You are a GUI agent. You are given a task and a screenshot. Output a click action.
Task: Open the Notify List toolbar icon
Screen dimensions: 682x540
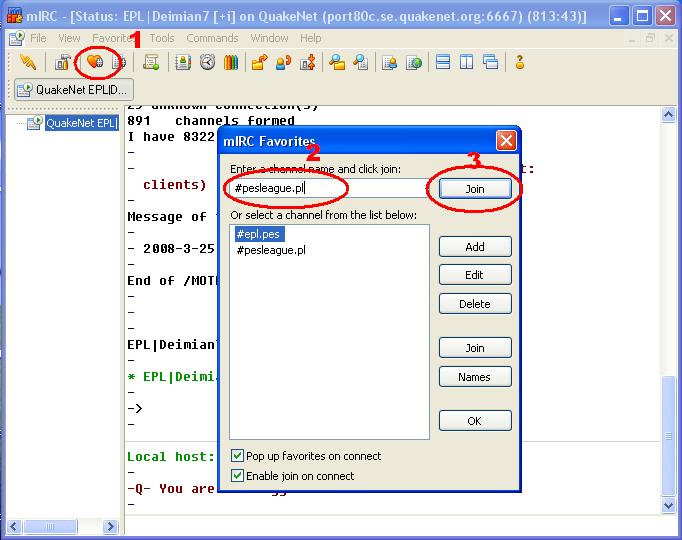coord(389,63)
